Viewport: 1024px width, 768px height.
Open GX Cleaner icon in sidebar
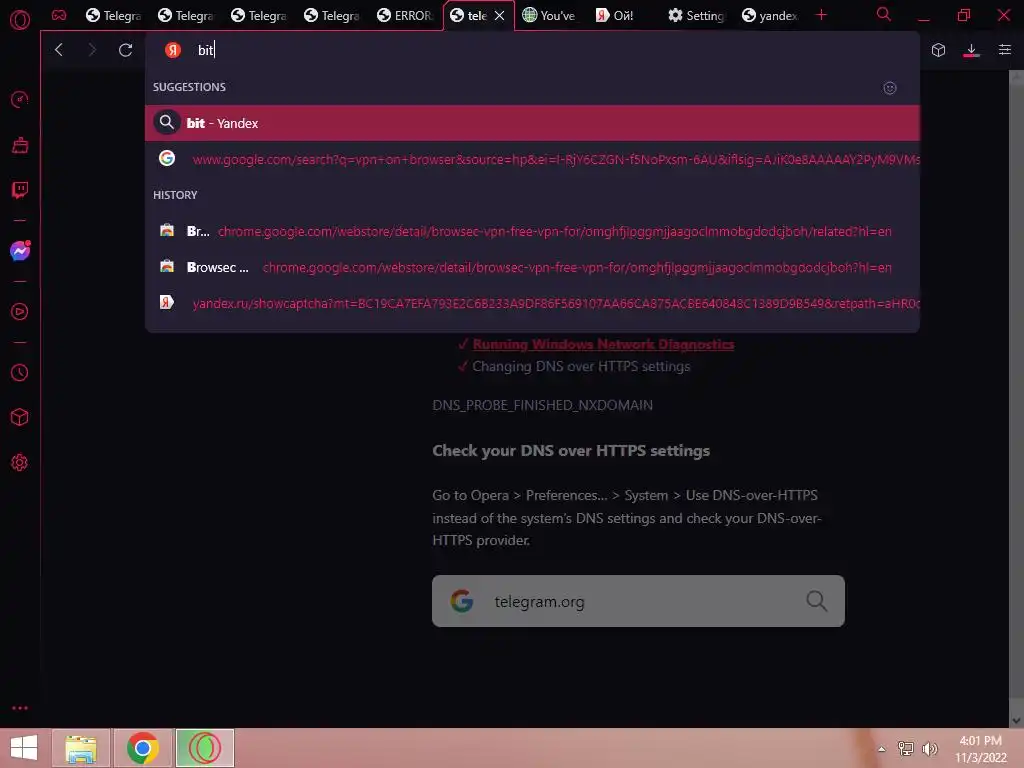20,145
